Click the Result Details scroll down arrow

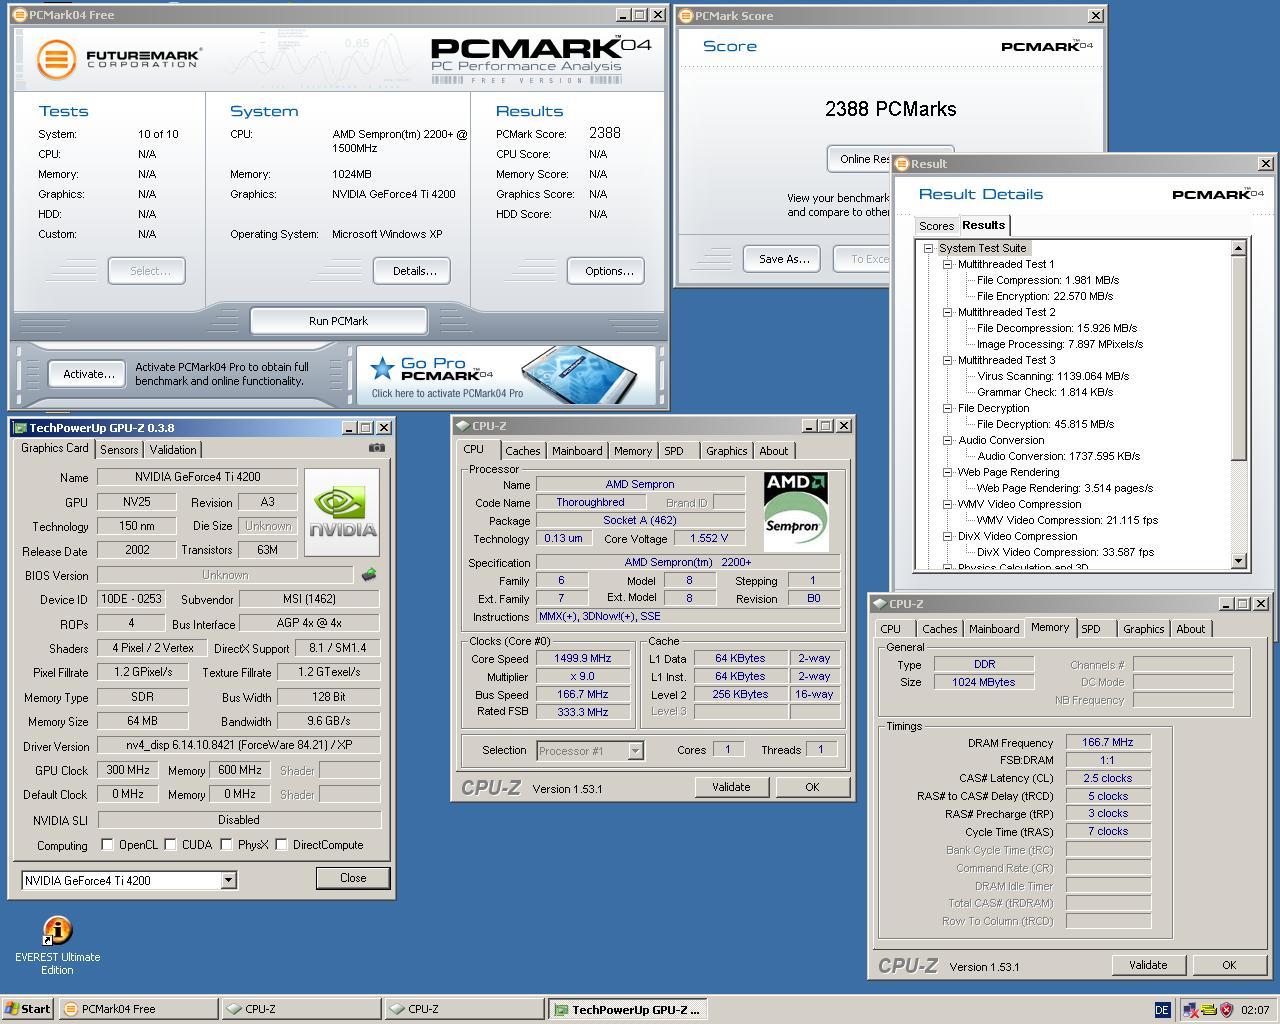1239,562
